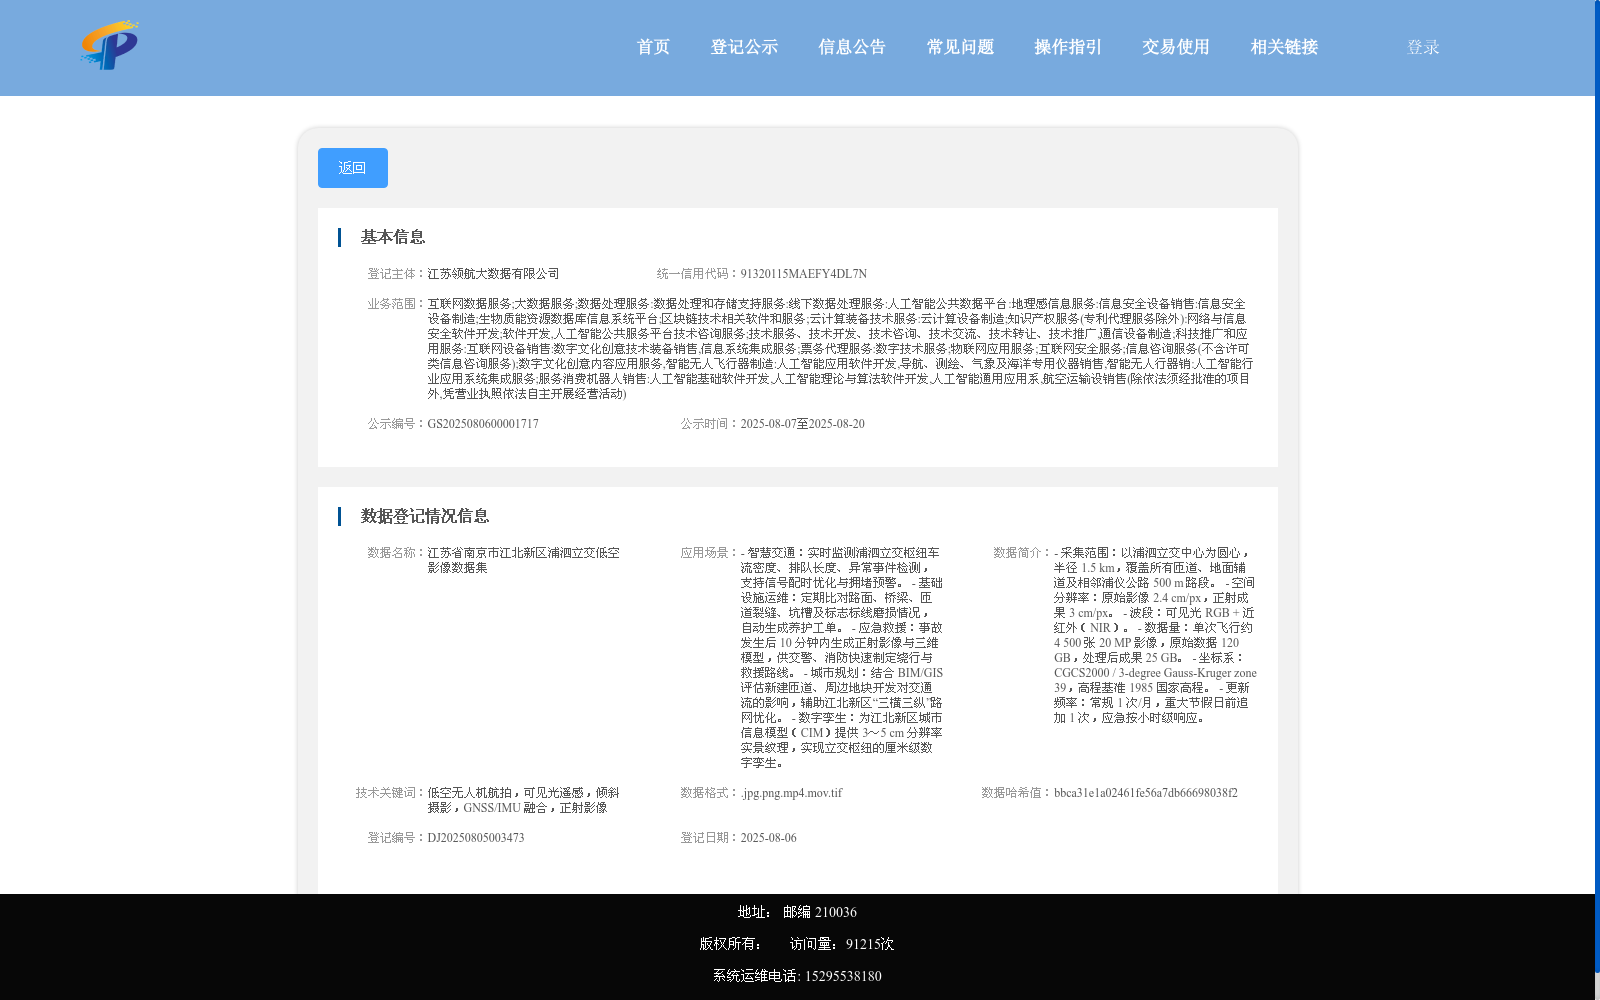The height and width of the screenshot is (1000, 1600).
Task: Click the 邮编 210036 footer text
Action: pyautogui.click(x=820, y=912)
